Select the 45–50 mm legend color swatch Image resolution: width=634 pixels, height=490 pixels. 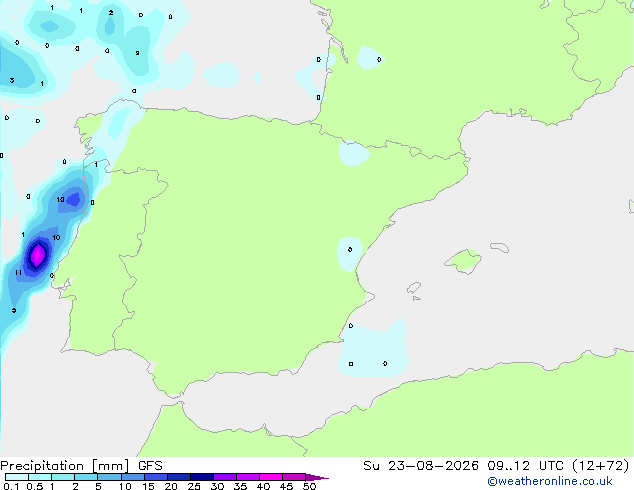coord(294,477)
